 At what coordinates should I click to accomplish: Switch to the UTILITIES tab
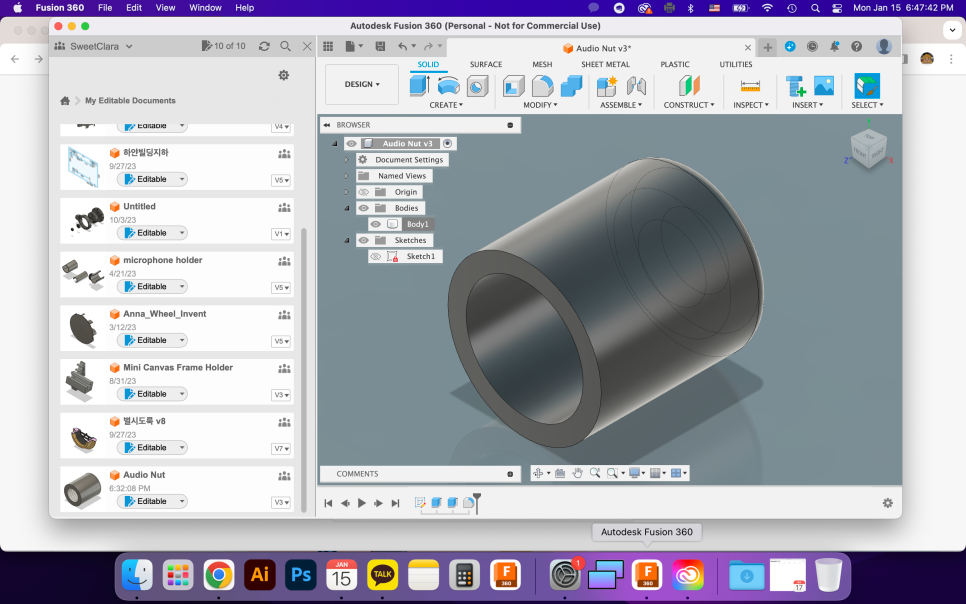pos(736,64)
